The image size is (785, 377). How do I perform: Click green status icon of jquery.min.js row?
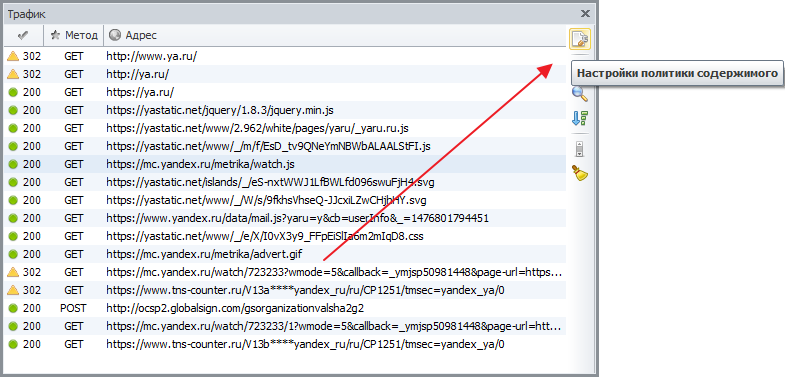pos(13,110)
